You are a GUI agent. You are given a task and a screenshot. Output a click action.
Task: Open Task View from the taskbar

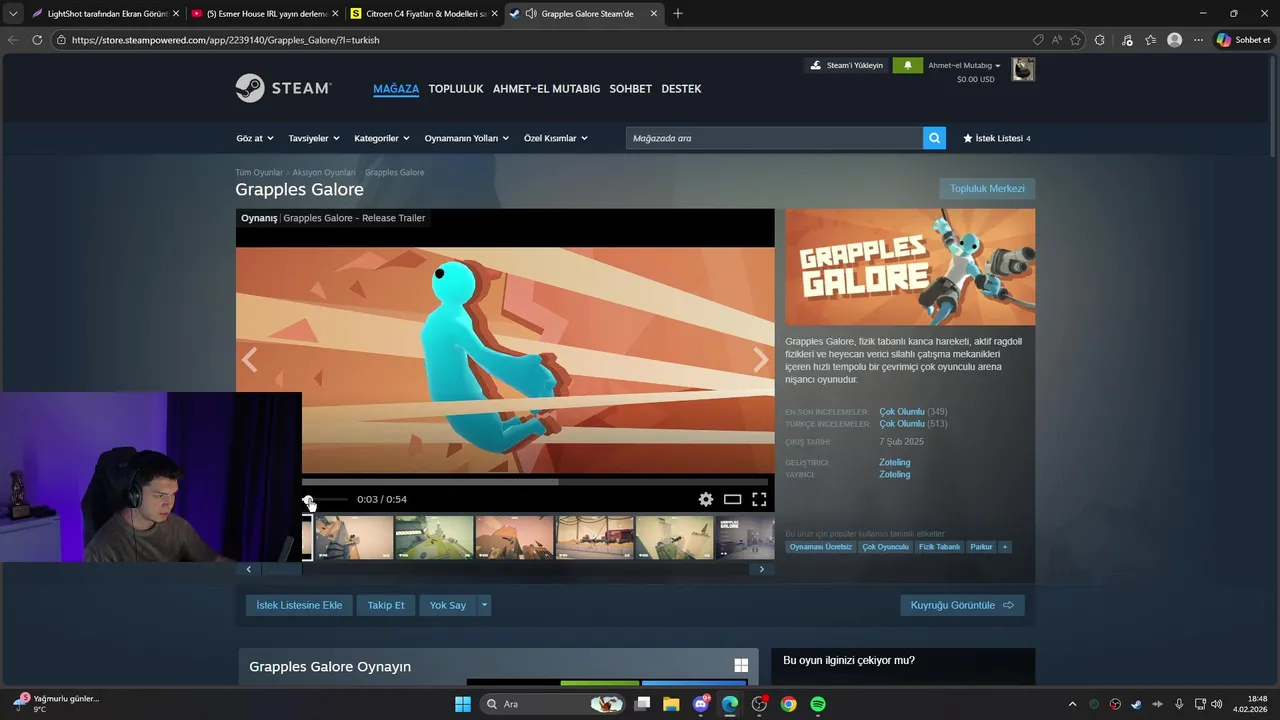pos(642,704)
